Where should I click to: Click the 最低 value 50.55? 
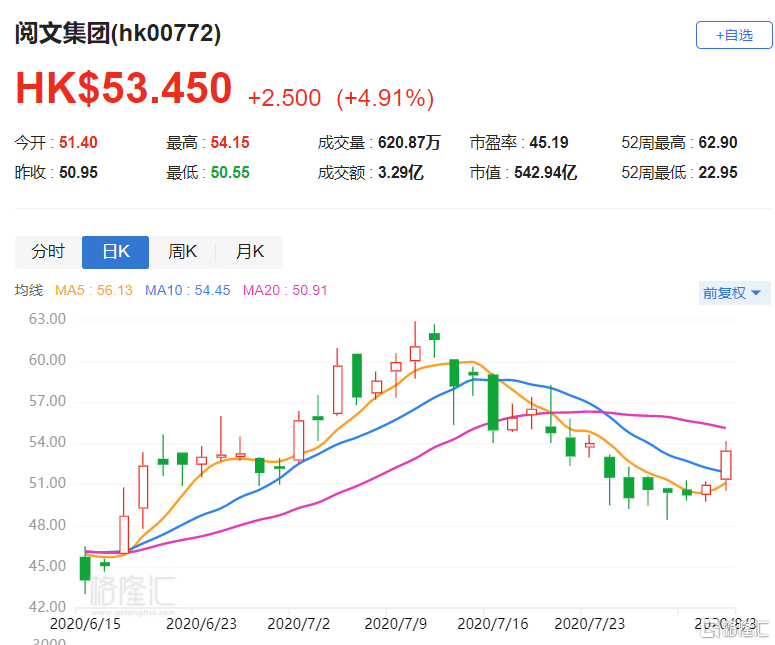click(x=230, y=172)
